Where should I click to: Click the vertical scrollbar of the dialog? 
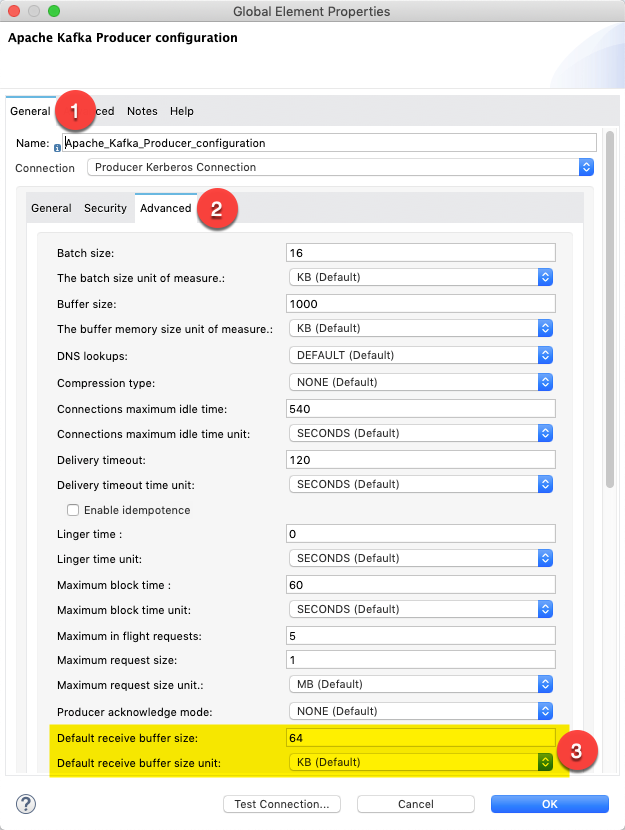(x=610, y=310)
